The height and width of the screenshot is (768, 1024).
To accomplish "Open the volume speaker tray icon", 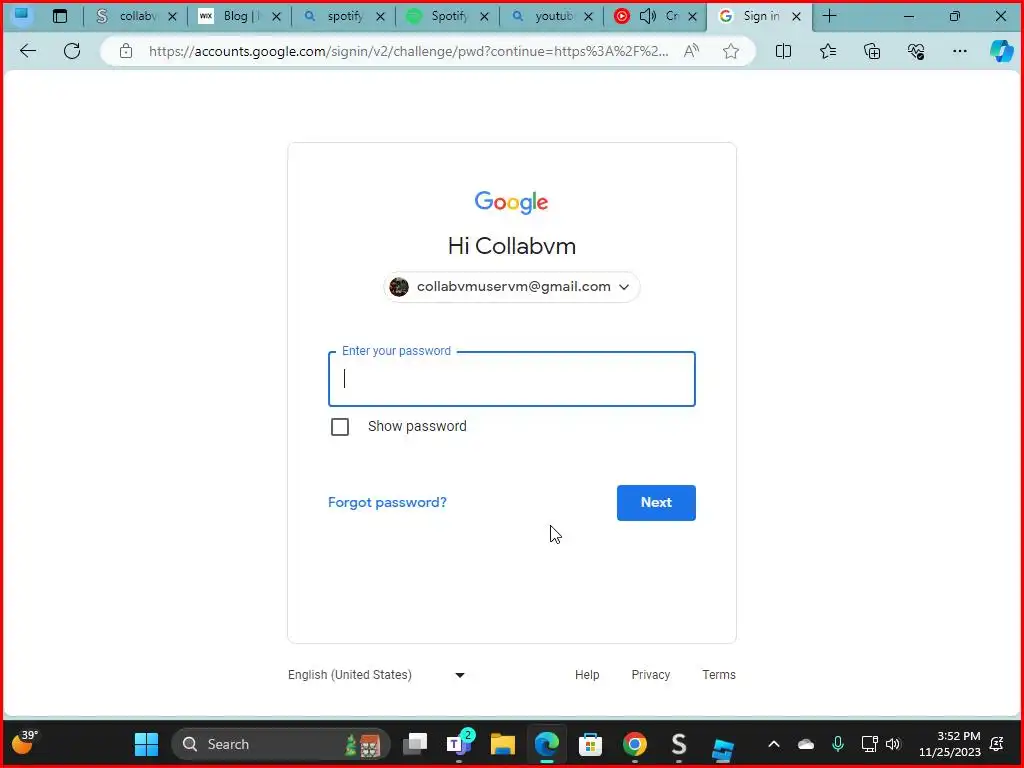I will point(893,744).
